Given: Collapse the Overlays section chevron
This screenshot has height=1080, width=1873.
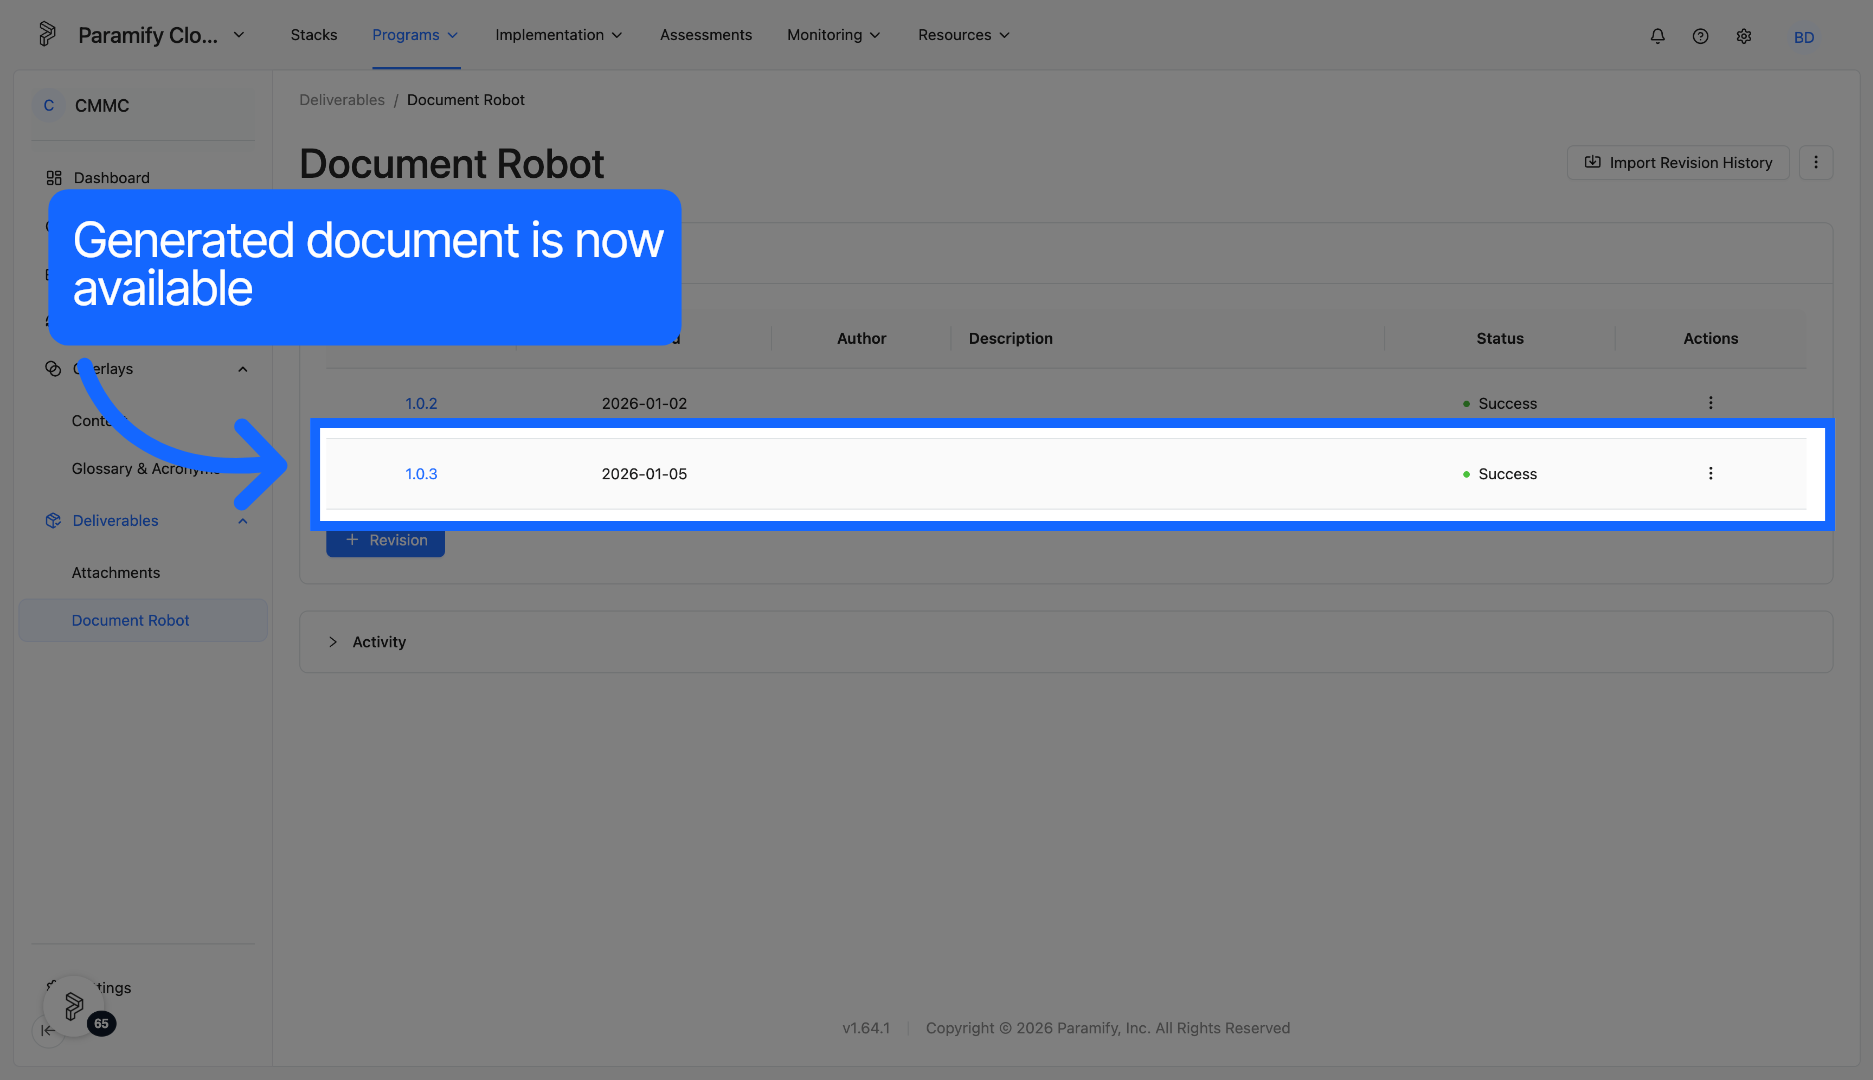Looking at the screenshot, I should (x=242, y=369).
